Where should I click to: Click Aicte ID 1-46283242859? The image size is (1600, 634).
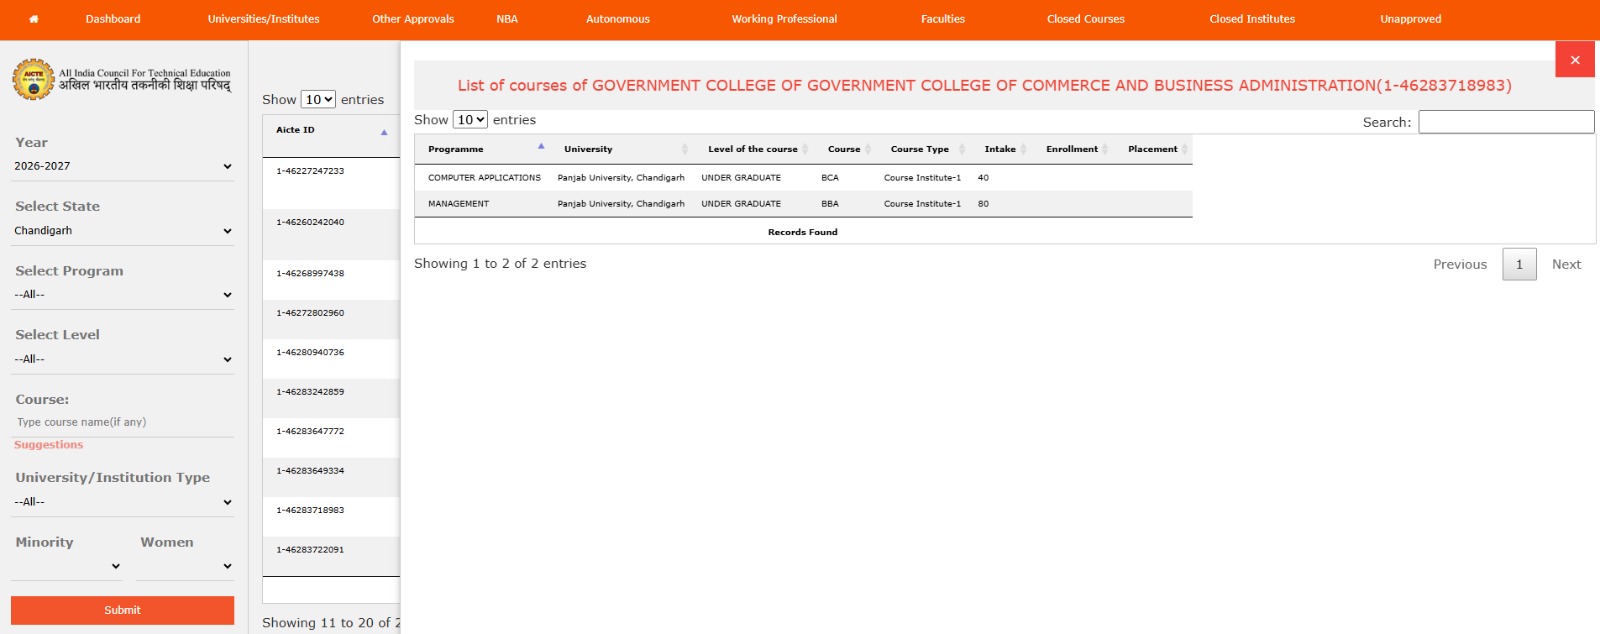coord(310,392)
